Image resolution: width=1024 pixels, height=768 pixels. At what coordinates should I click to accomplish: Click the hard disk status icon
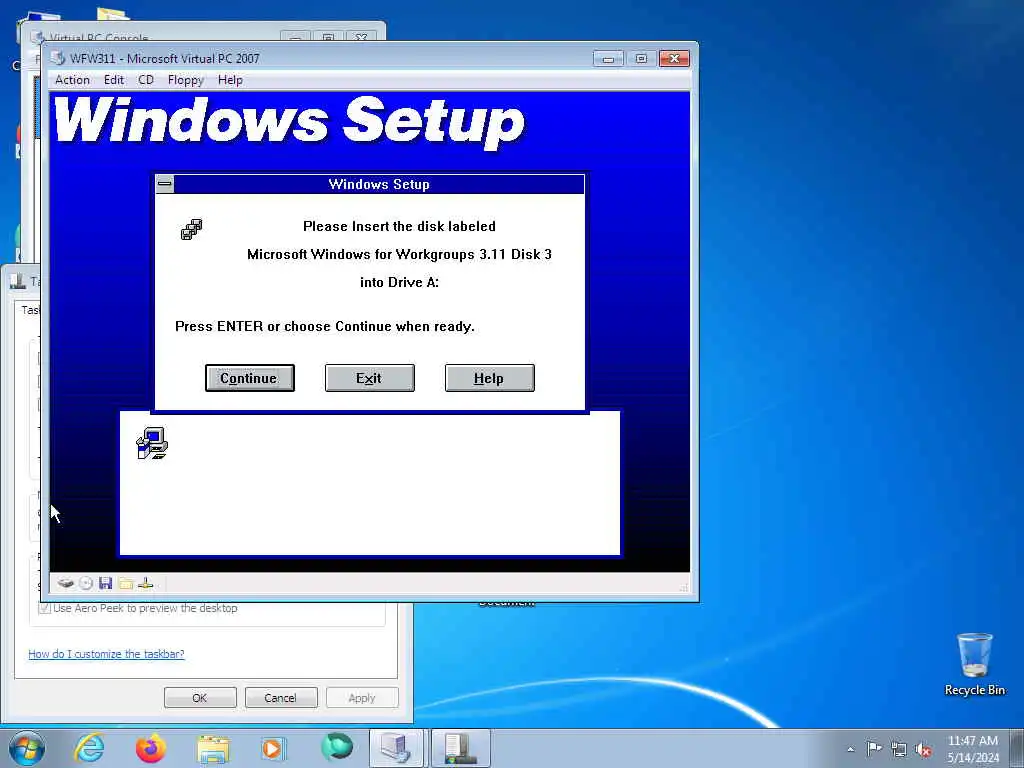[65, 583]
